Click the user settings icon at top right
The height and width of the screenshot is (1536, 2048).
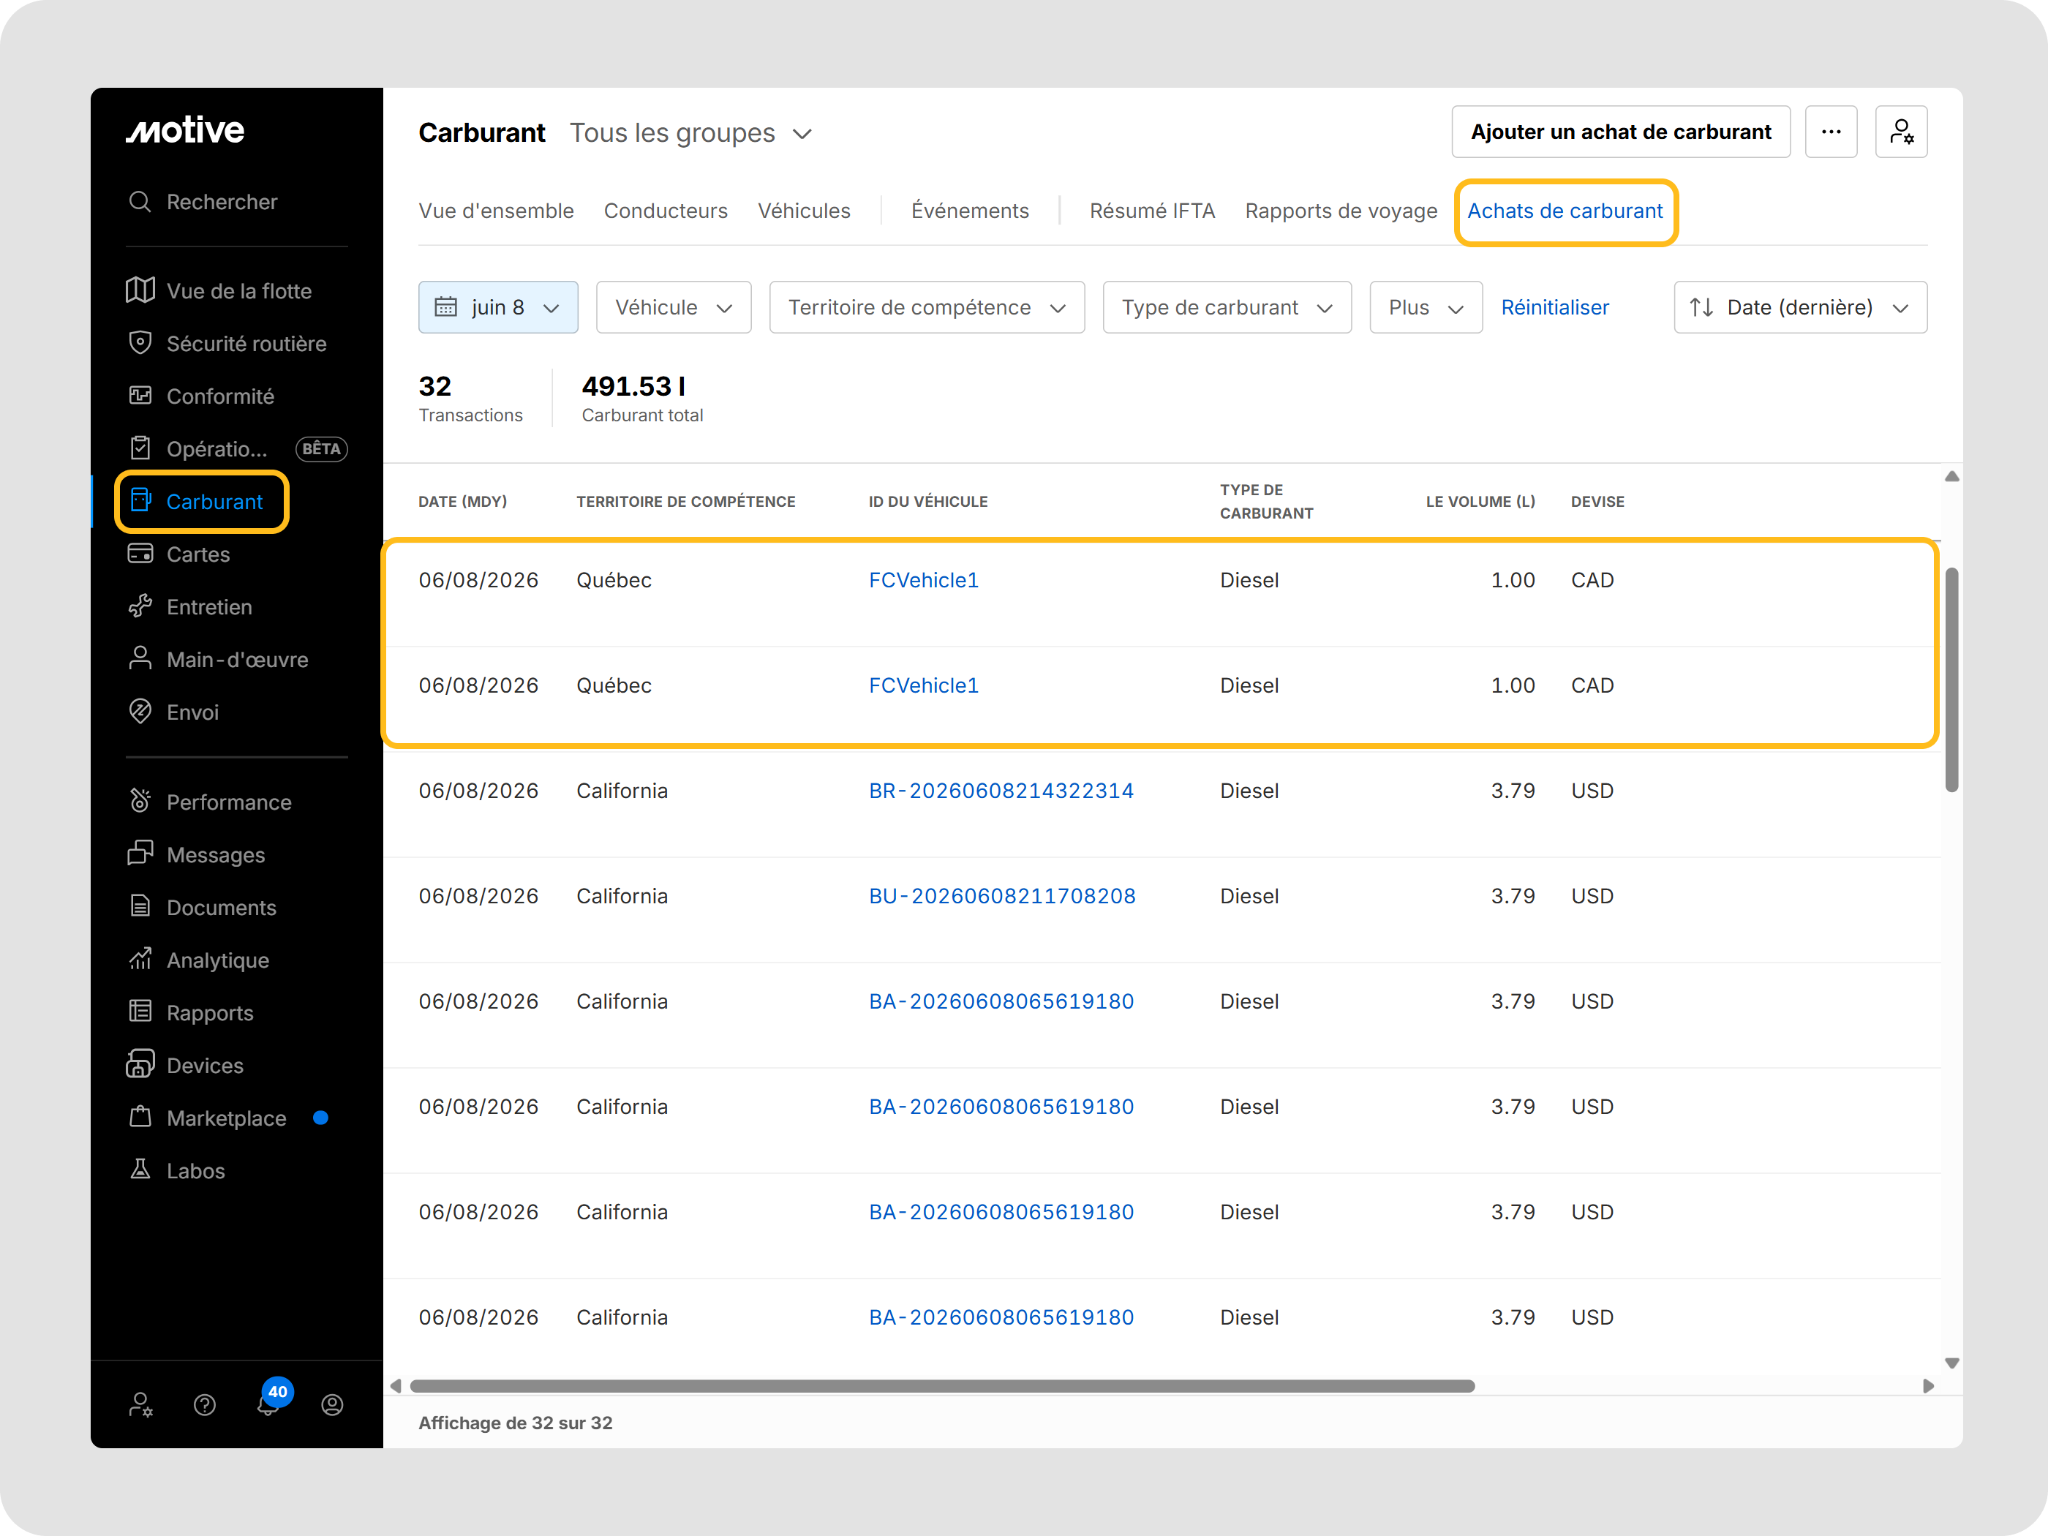point(1901,132)
